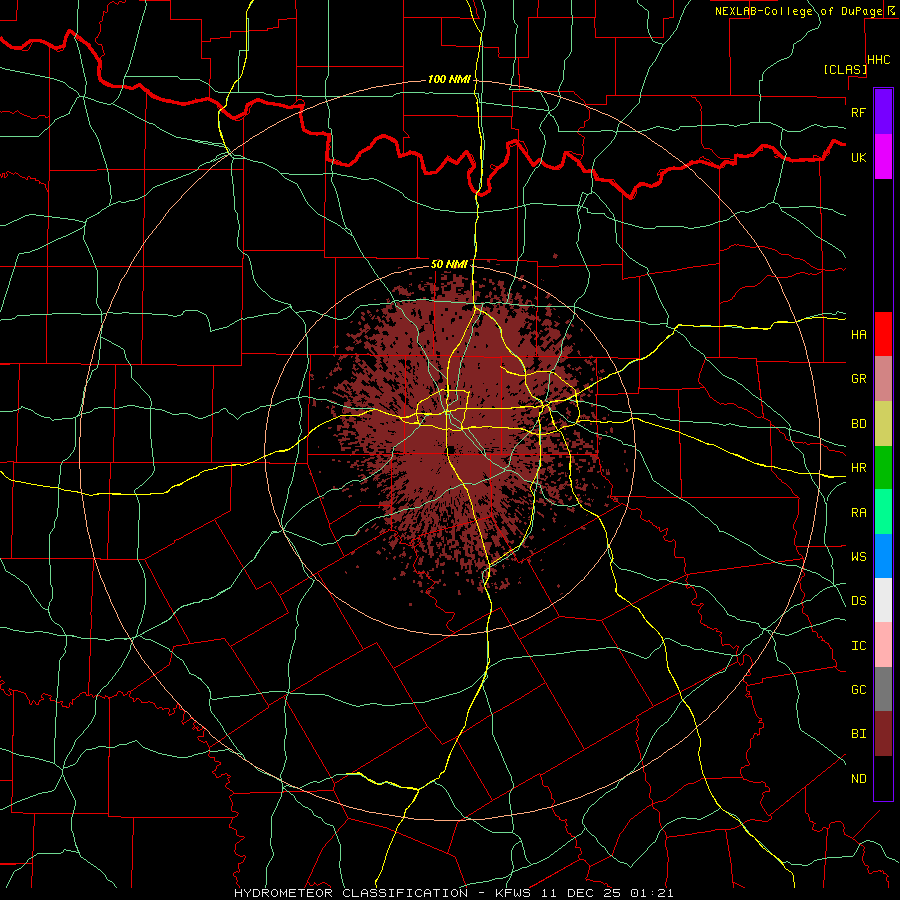Pick the mint green RA legend swatch
The width and height of the screenshot is (900, 900).
[883, 512]
